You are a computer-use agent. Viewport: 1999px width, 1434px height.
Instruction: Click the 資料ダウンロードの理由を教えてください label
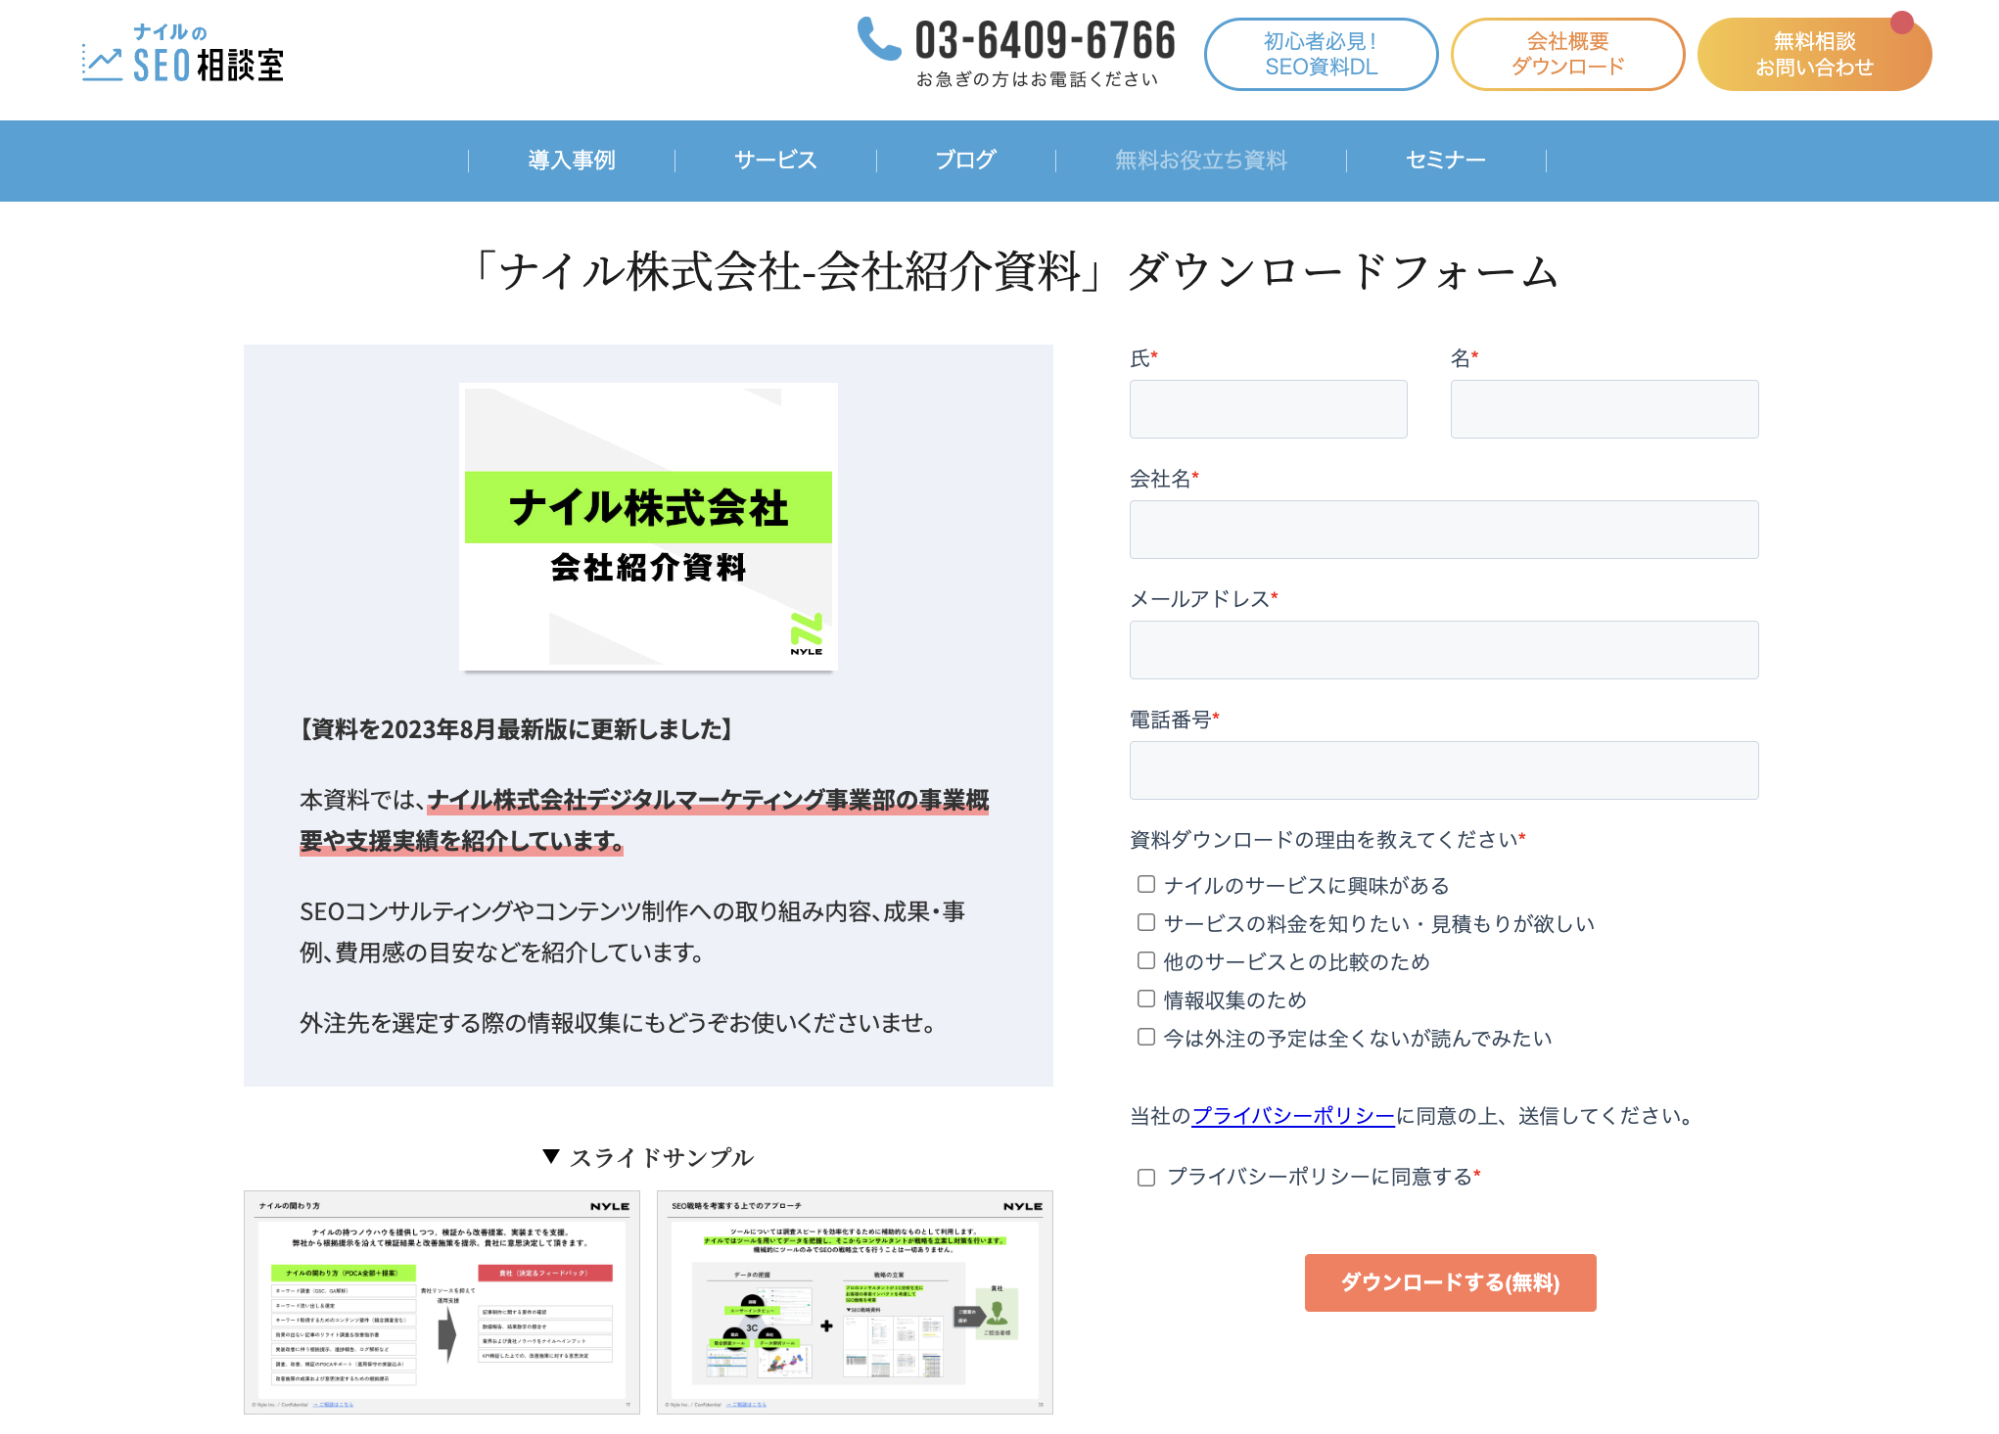(1327, 839)
